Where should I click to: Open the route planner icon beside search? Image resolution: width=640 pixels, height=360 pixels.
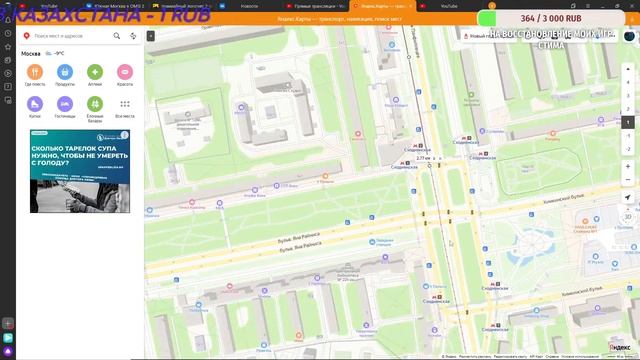click(133, 36)
